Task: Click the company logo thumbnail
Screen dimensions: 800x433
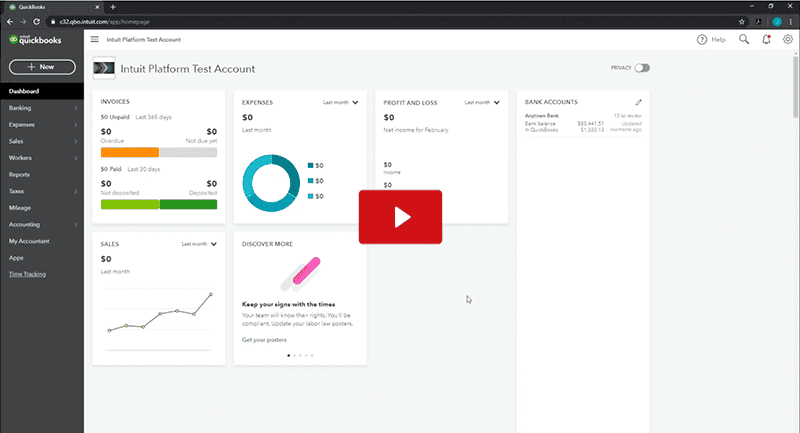Action: click(x=104, y=68)
